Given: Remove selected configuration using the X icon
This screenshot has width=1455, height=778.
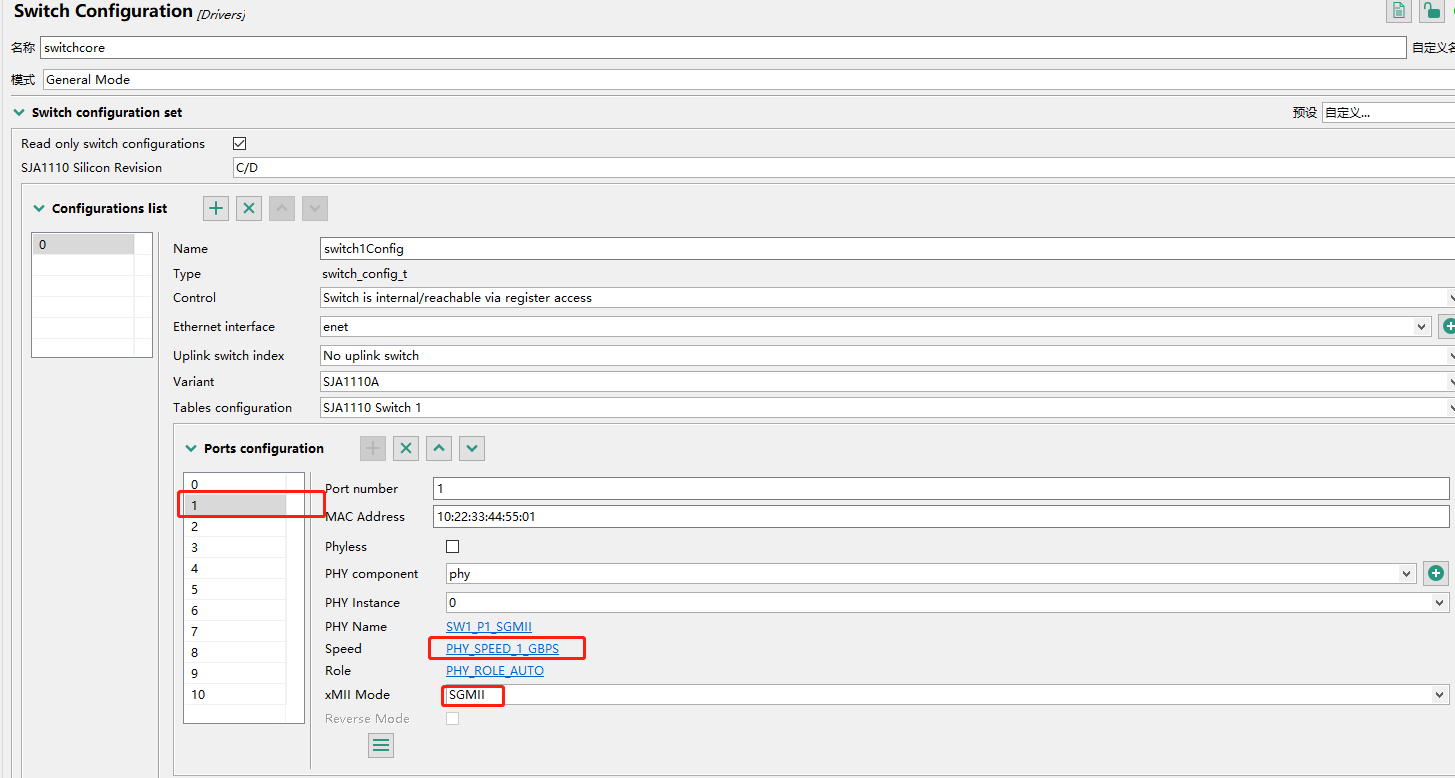Looking at the screenshot, I should point(248,208).
